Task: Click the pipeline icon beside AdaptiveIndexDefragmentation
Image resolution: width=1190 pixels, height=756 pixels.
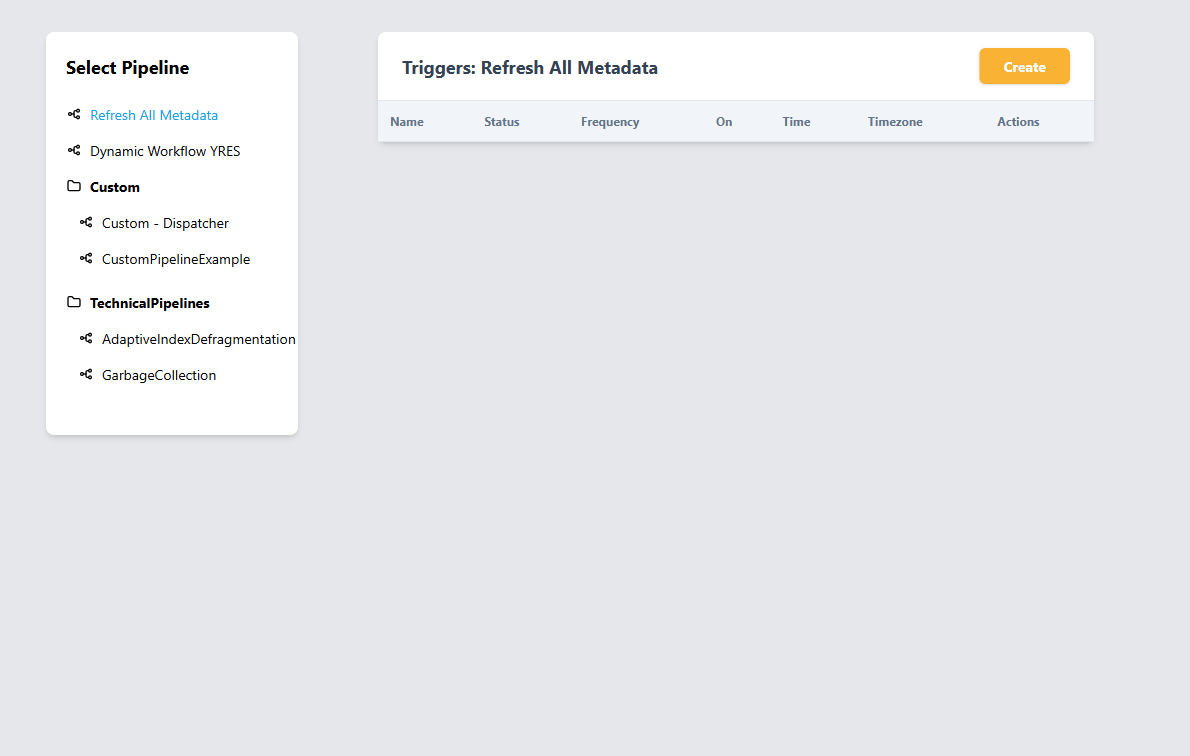Action: [86, 339]
